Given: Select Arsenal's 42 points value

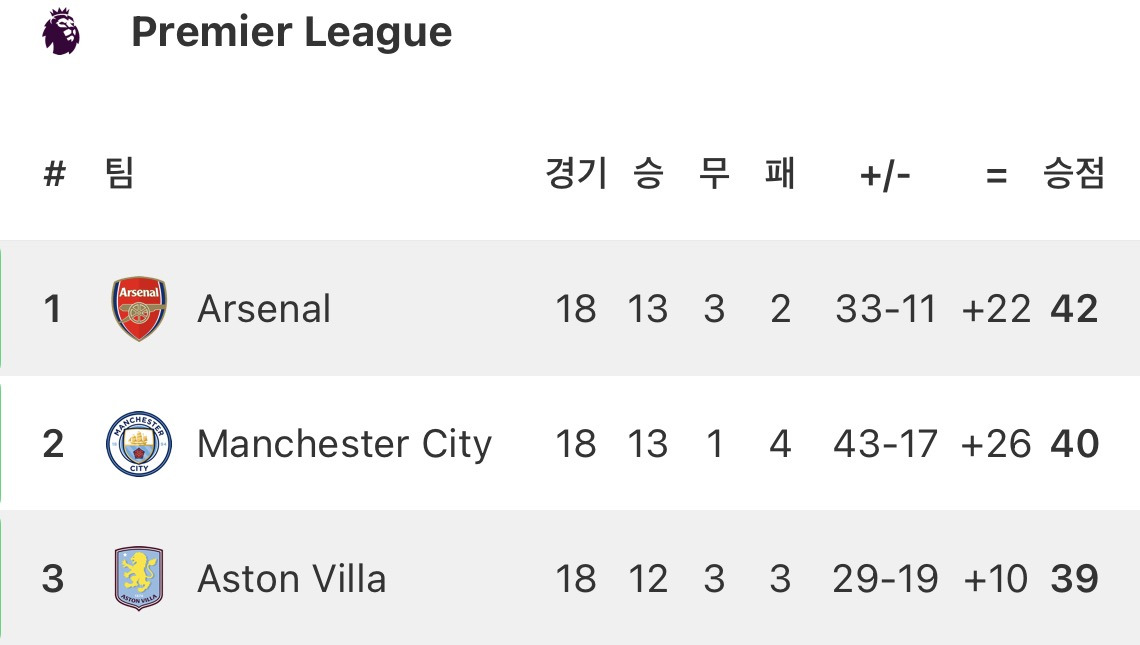Looking at the screenshot, I should [x=1074, y=309].
